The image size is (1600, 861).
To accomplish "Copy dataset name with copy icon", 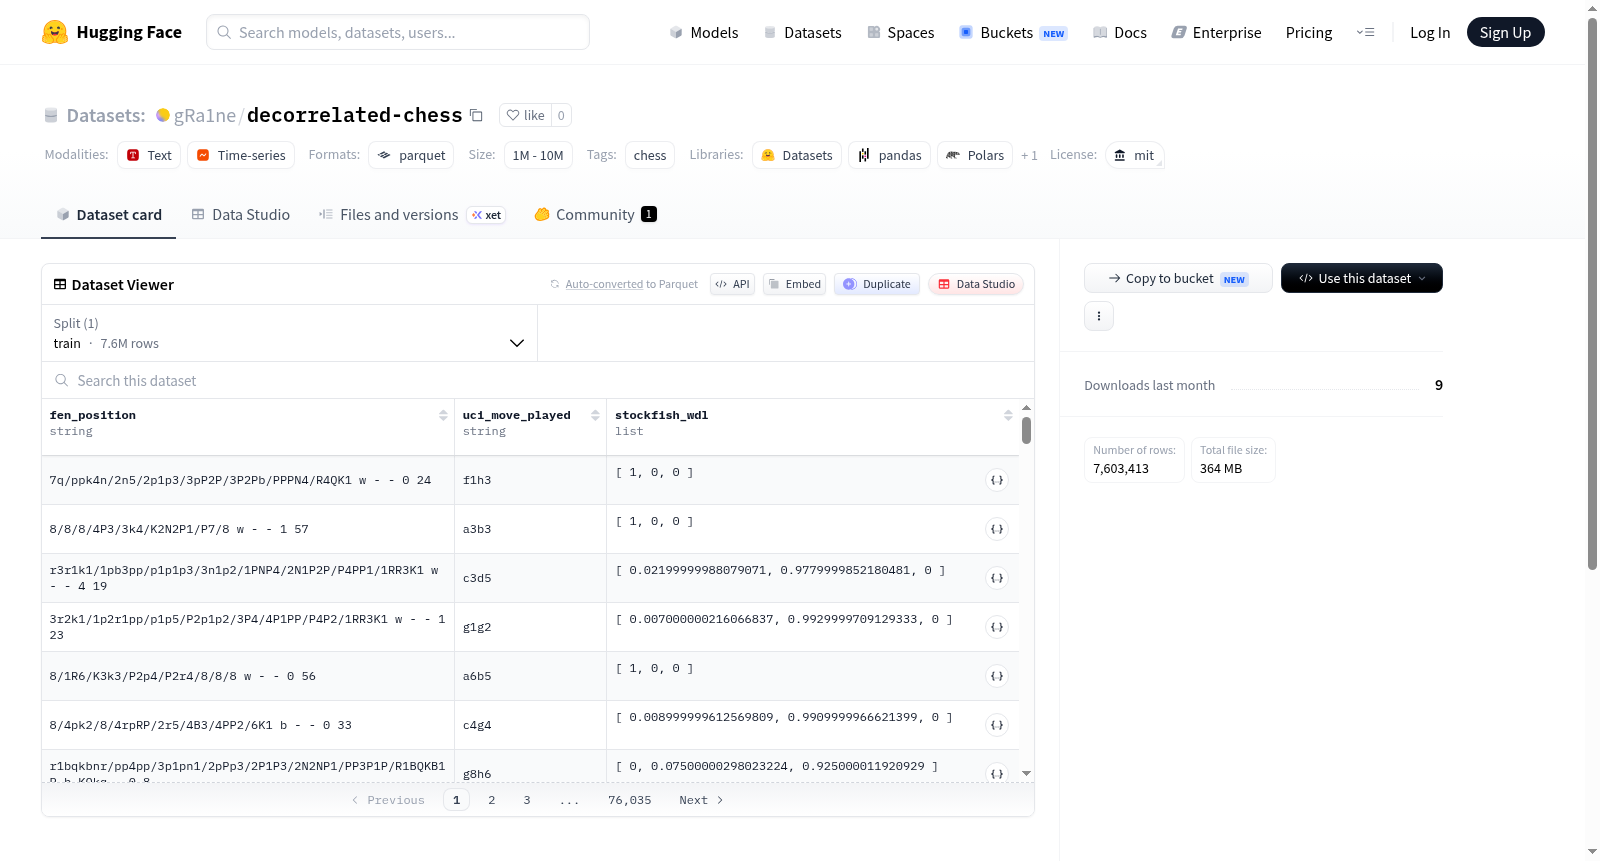I will pos(477,116).
